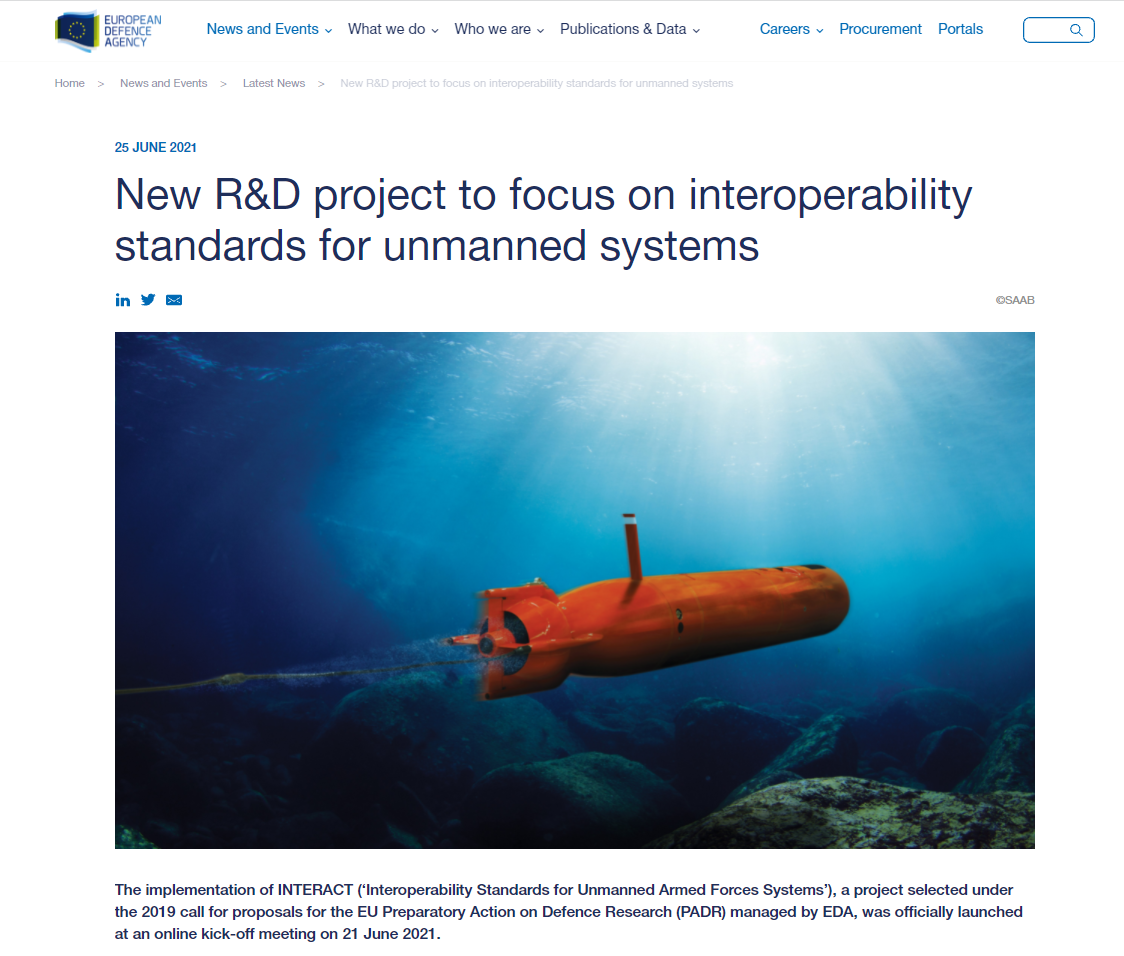Expand chevron next to Who we are
1124x956 pixels.
[540, 31]
